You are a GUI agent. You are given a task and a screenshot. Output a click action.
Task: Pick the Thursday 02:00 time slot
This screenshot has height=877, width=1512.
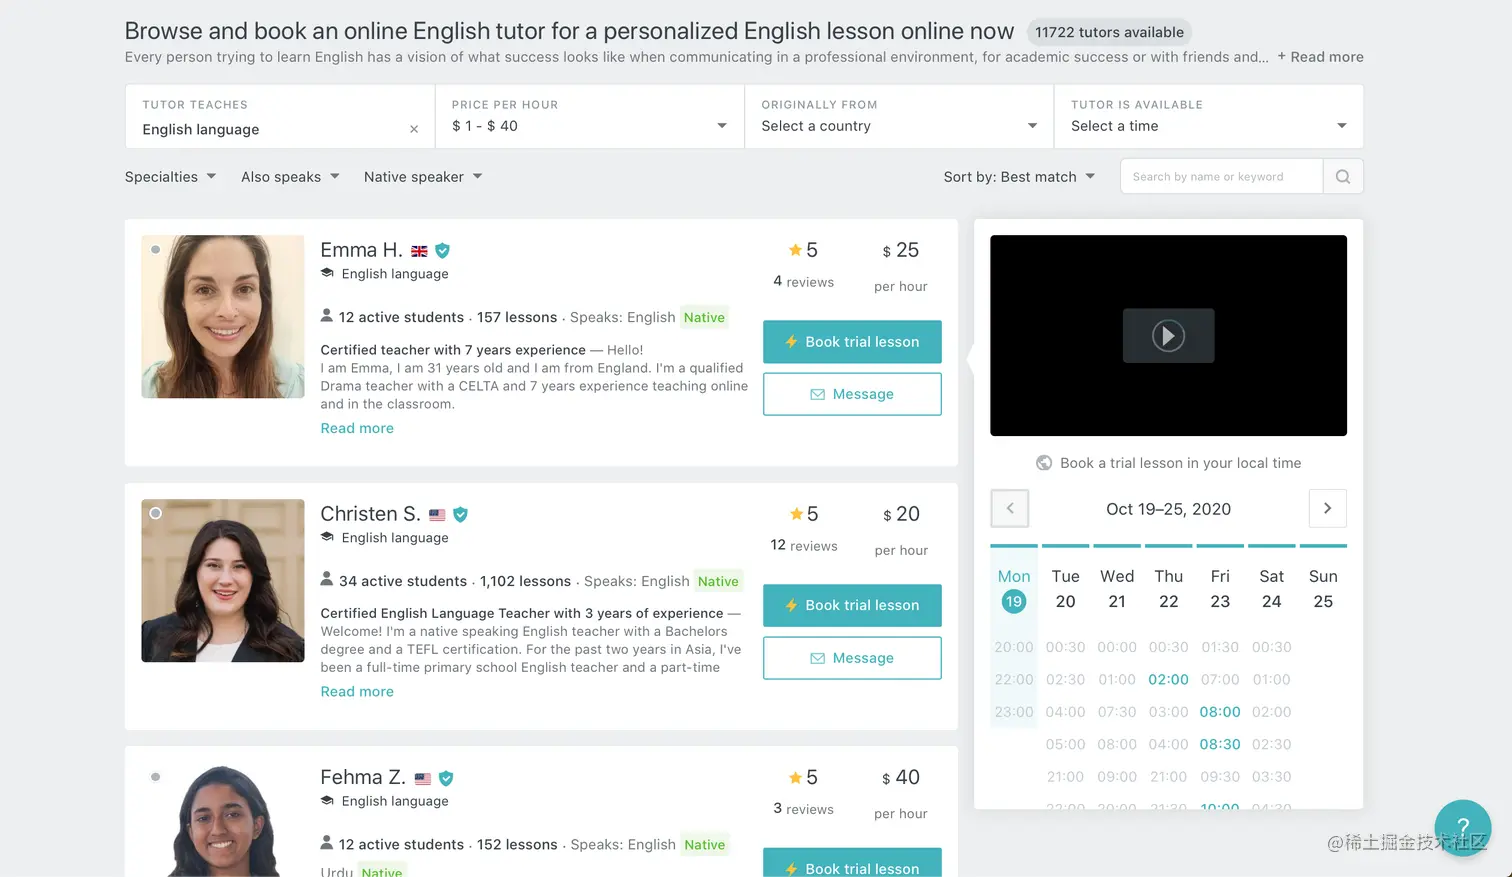click(1168, 680)
